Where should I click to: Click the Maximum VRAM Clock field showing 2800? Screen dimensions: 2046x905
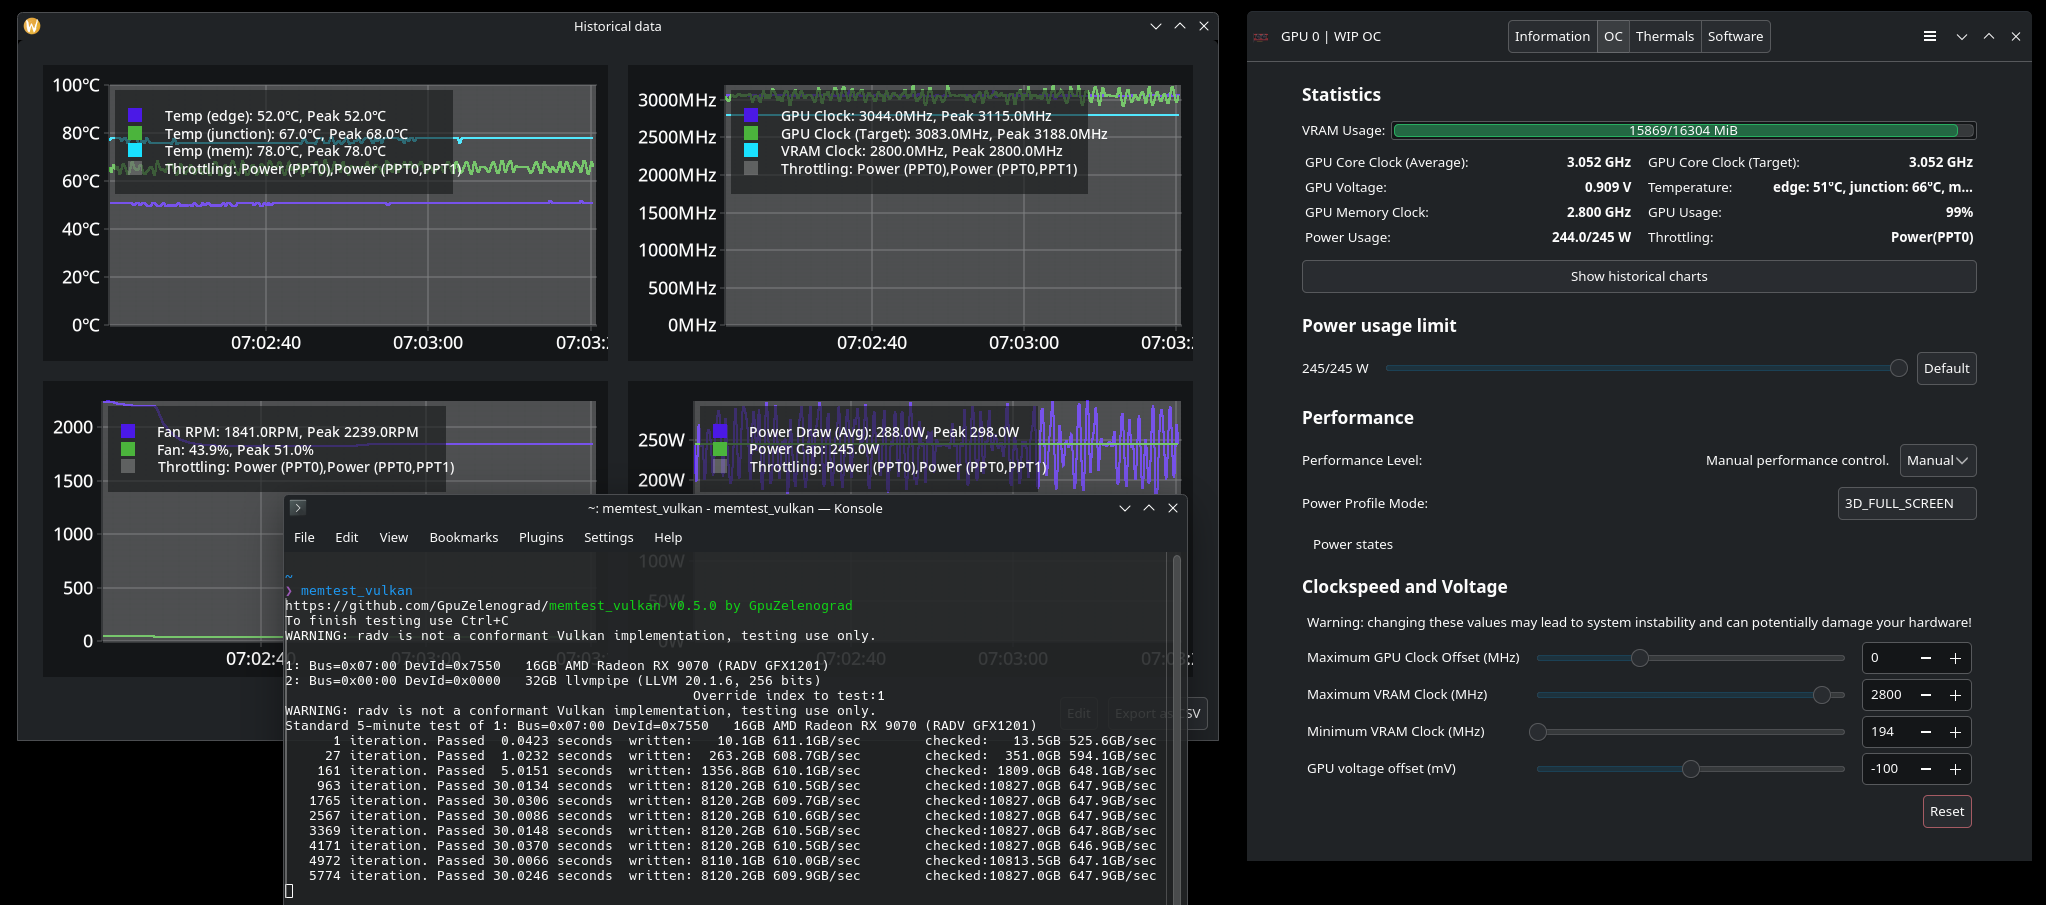[x=1886, y=695]
